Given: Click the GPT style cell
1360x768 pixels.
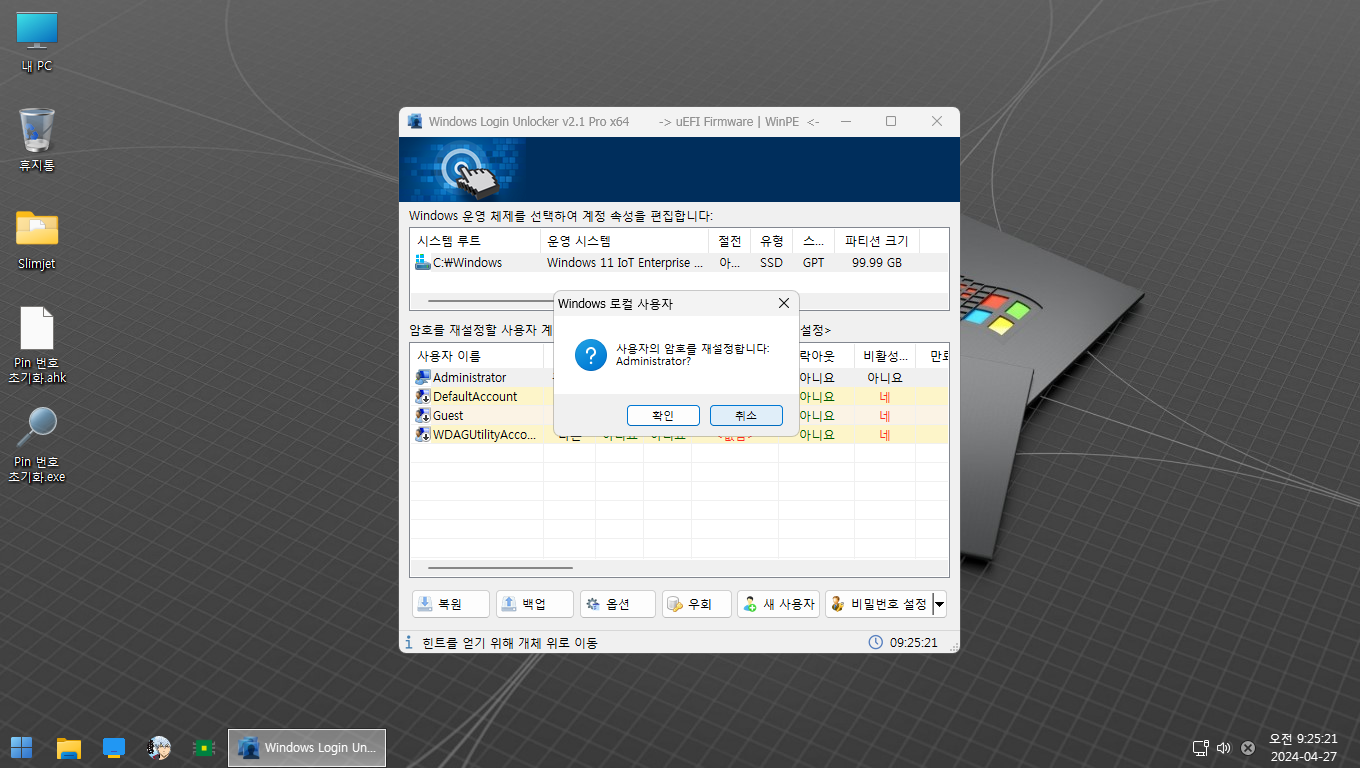Looking at the screenshot, I should point(814,262).
